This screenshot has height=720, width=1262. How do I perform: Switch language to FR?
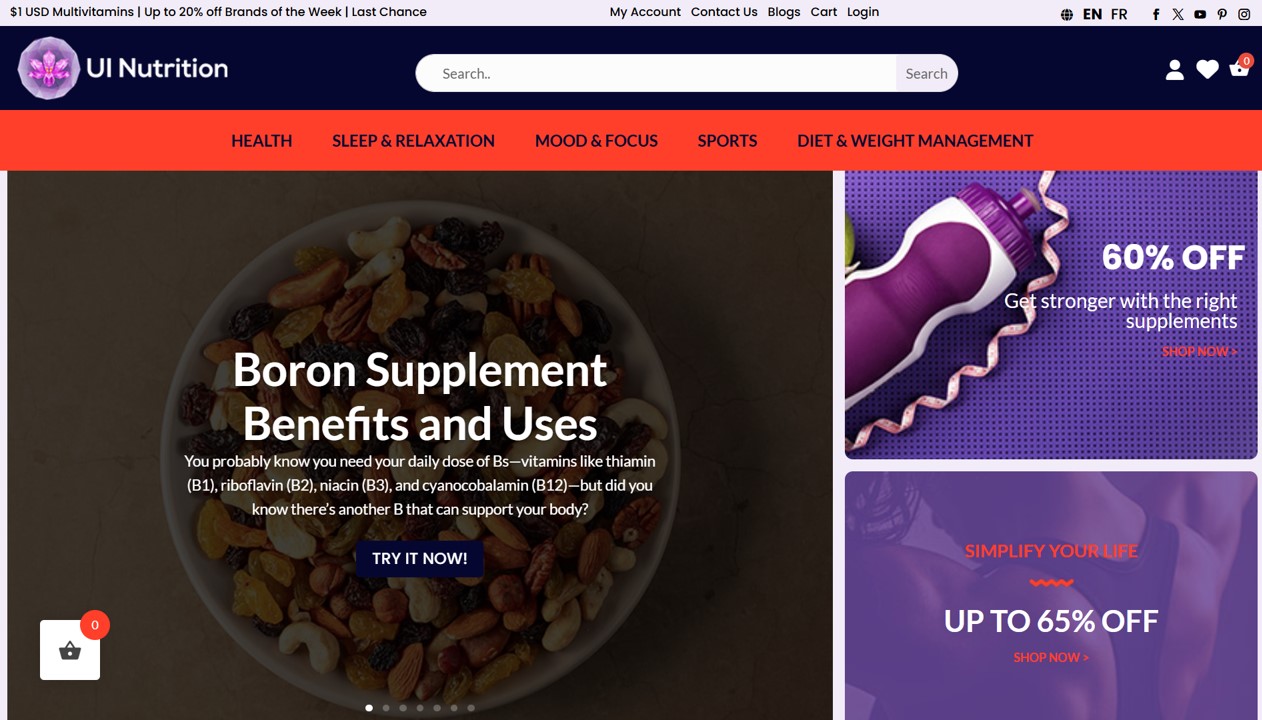1119,14
